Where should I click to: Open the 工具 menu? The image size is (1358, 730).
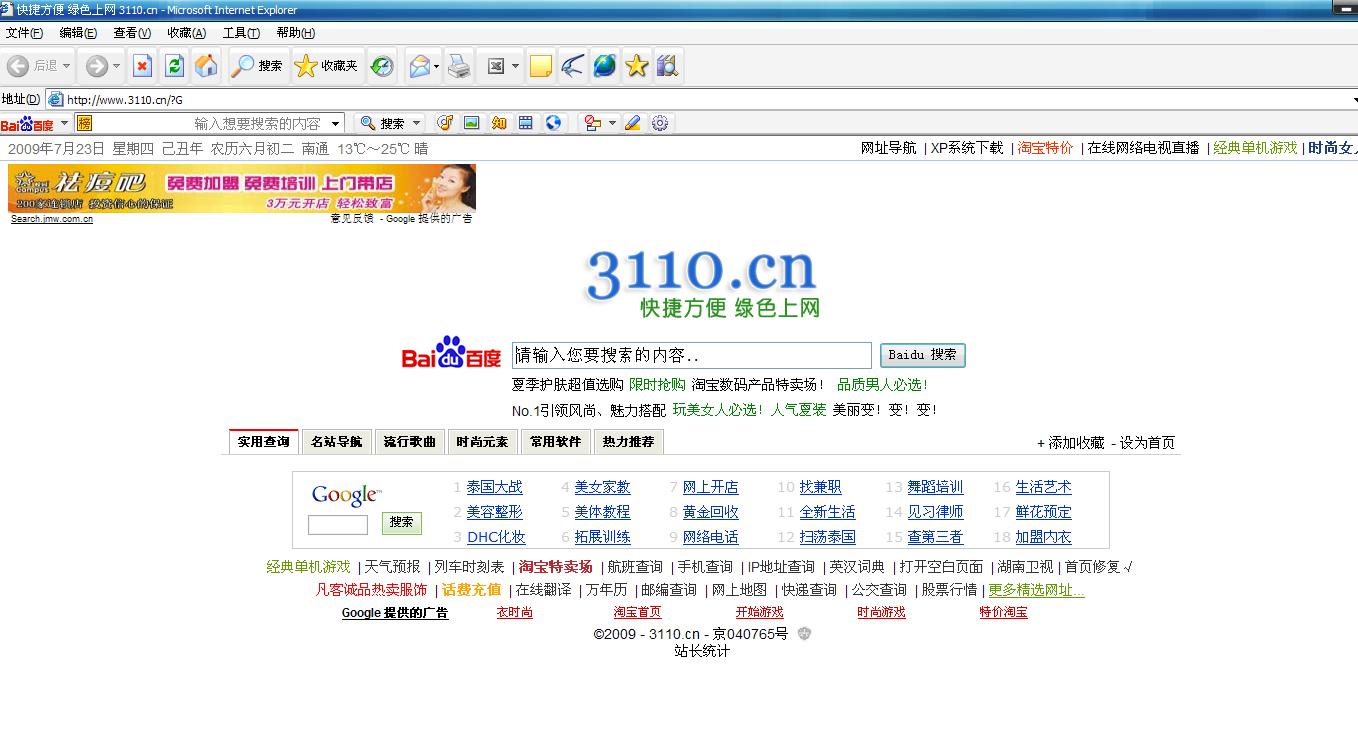click(241, 33)
